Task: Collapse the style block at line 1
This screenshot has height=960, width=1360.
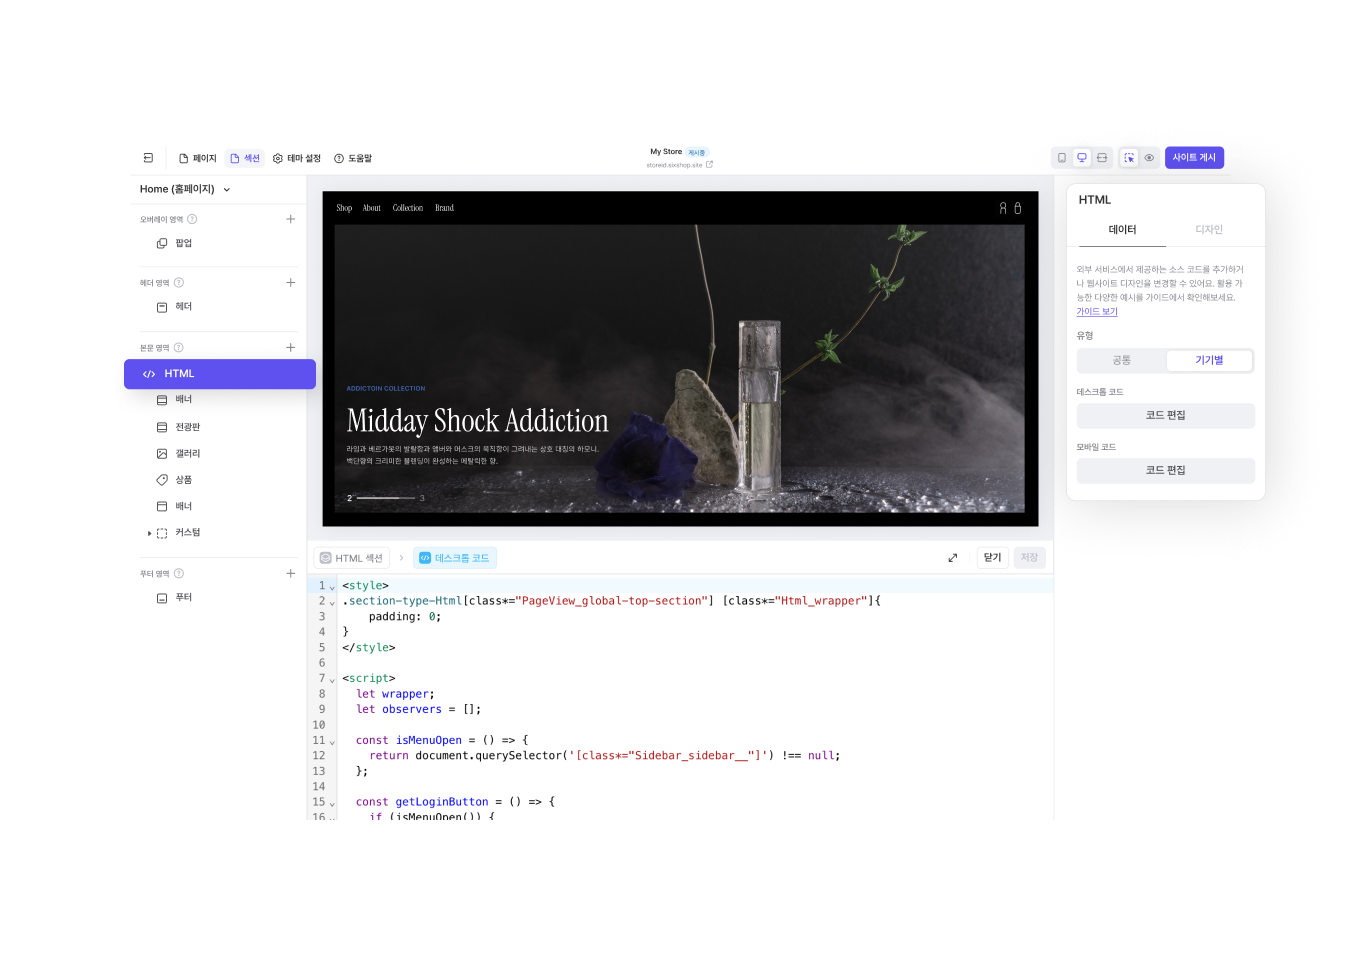Action: coord(332,587)
